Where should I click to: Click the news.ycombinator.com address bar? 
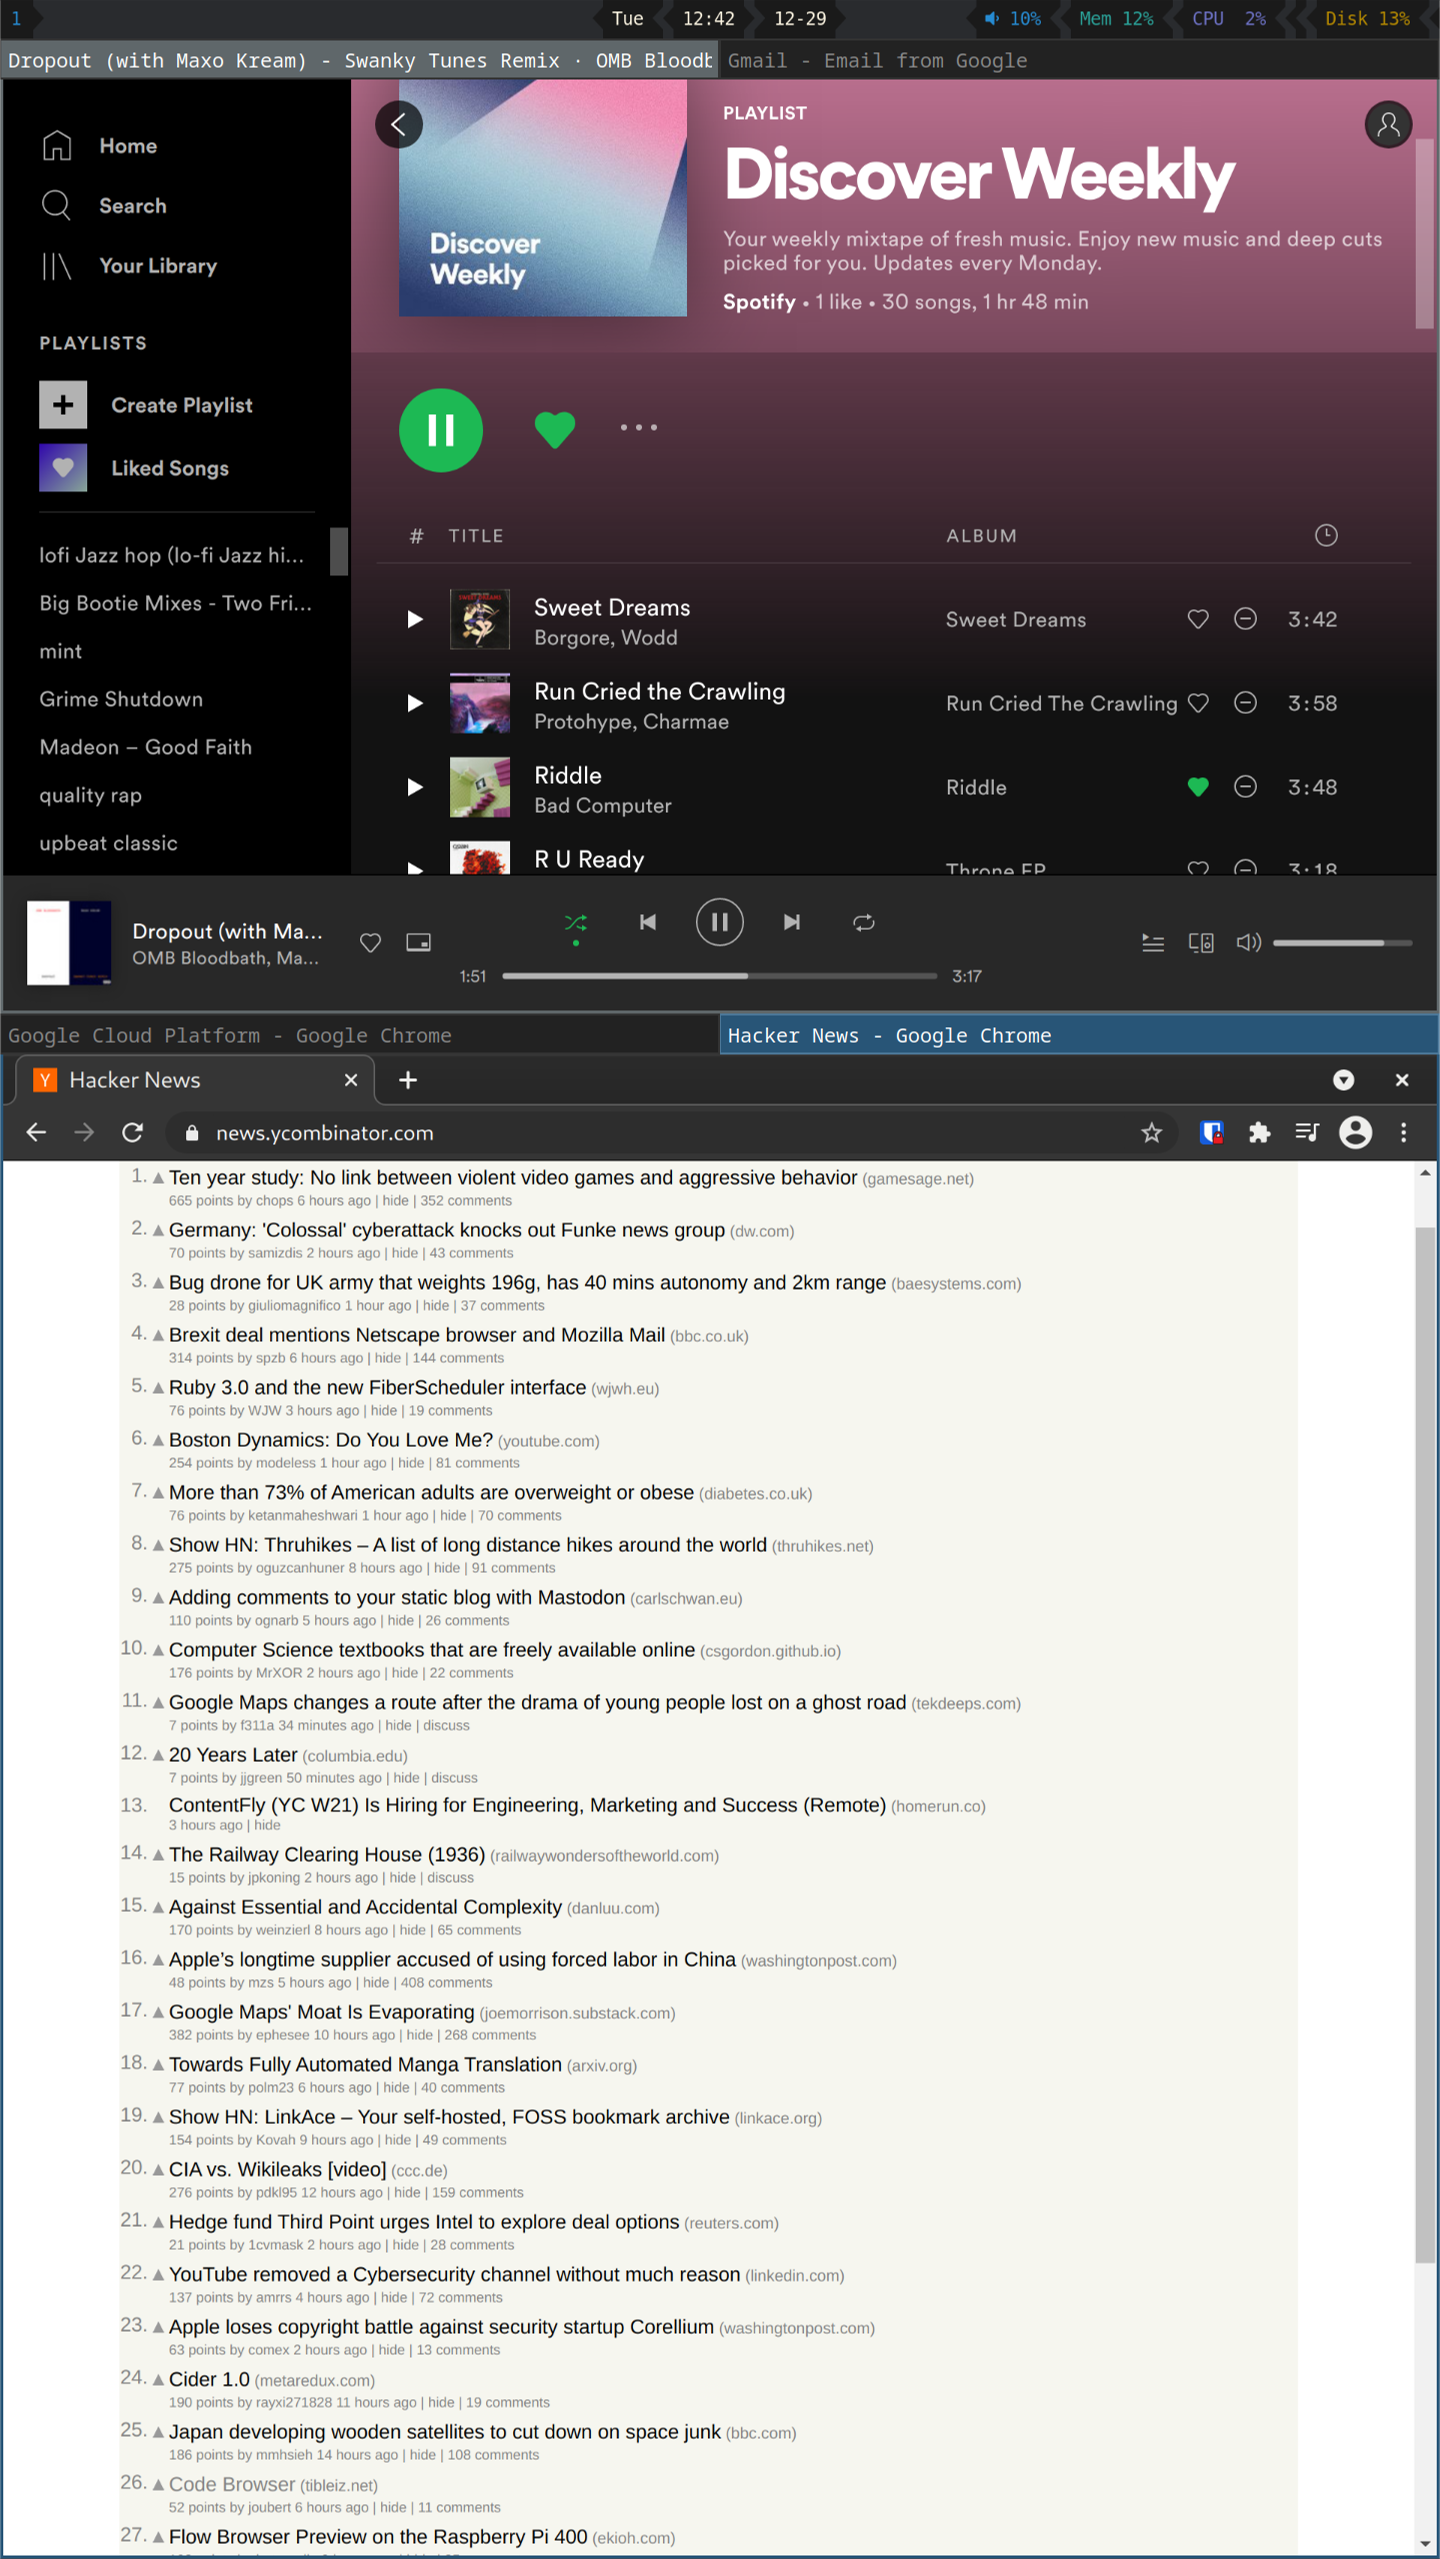672,1133
